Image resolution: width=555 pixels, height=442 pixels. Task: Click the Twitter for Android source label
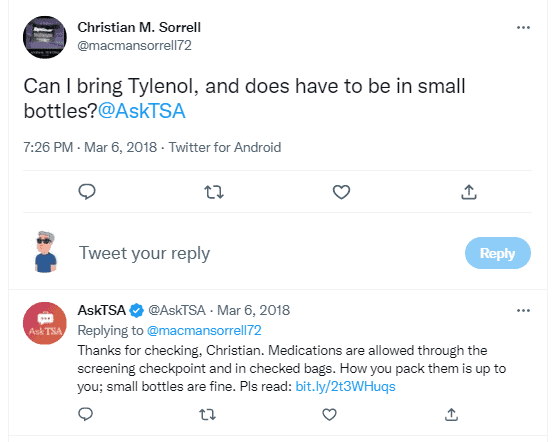[x=225, y=147]
